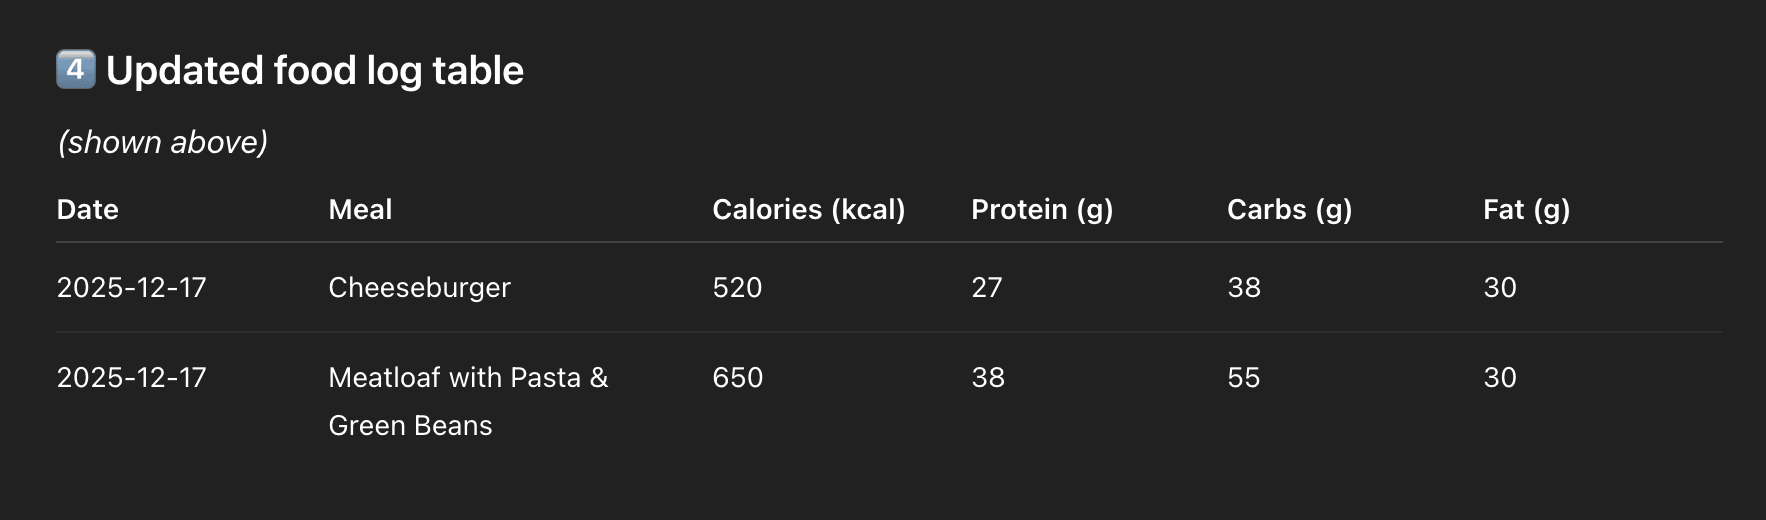
Task: Click the italic '(shown above)' text
Action: pyautogui.click(x=163, y=142)
